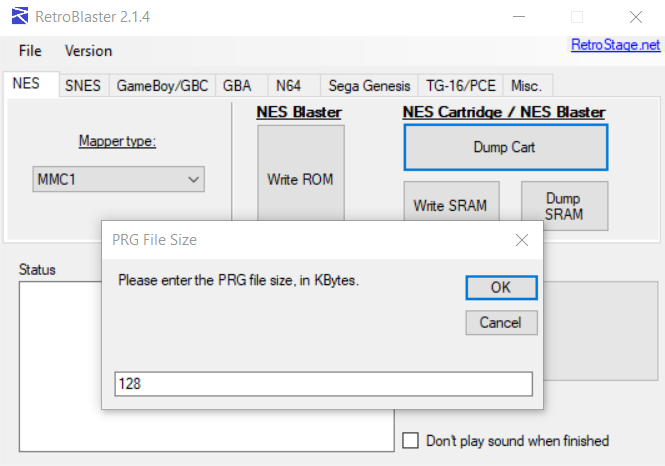Close the PRG File Size dialog
The height and width of the screenshot is (466, 665).
(522, 240)
